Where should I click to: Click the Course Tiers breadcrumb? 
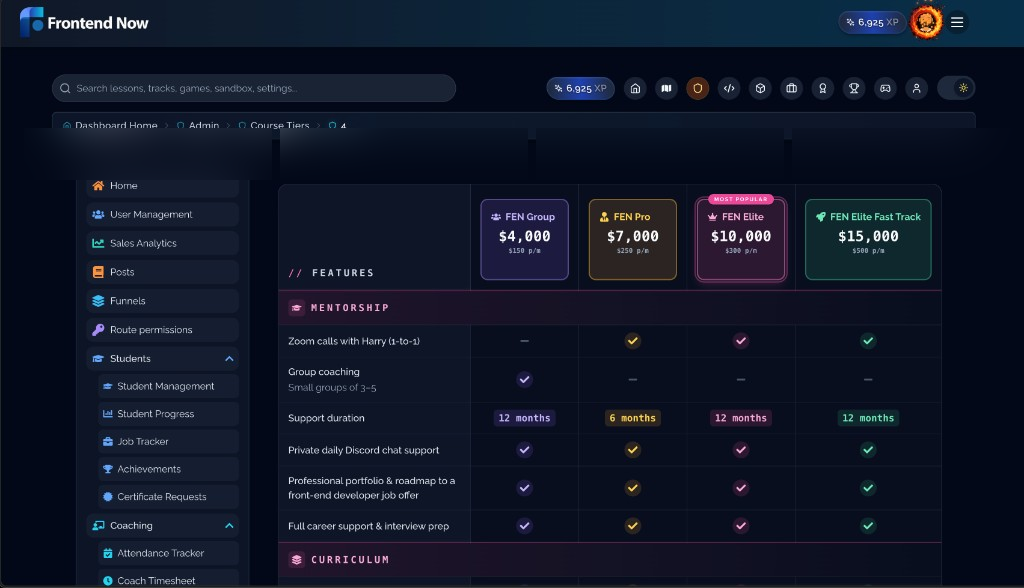click(274, 125)
